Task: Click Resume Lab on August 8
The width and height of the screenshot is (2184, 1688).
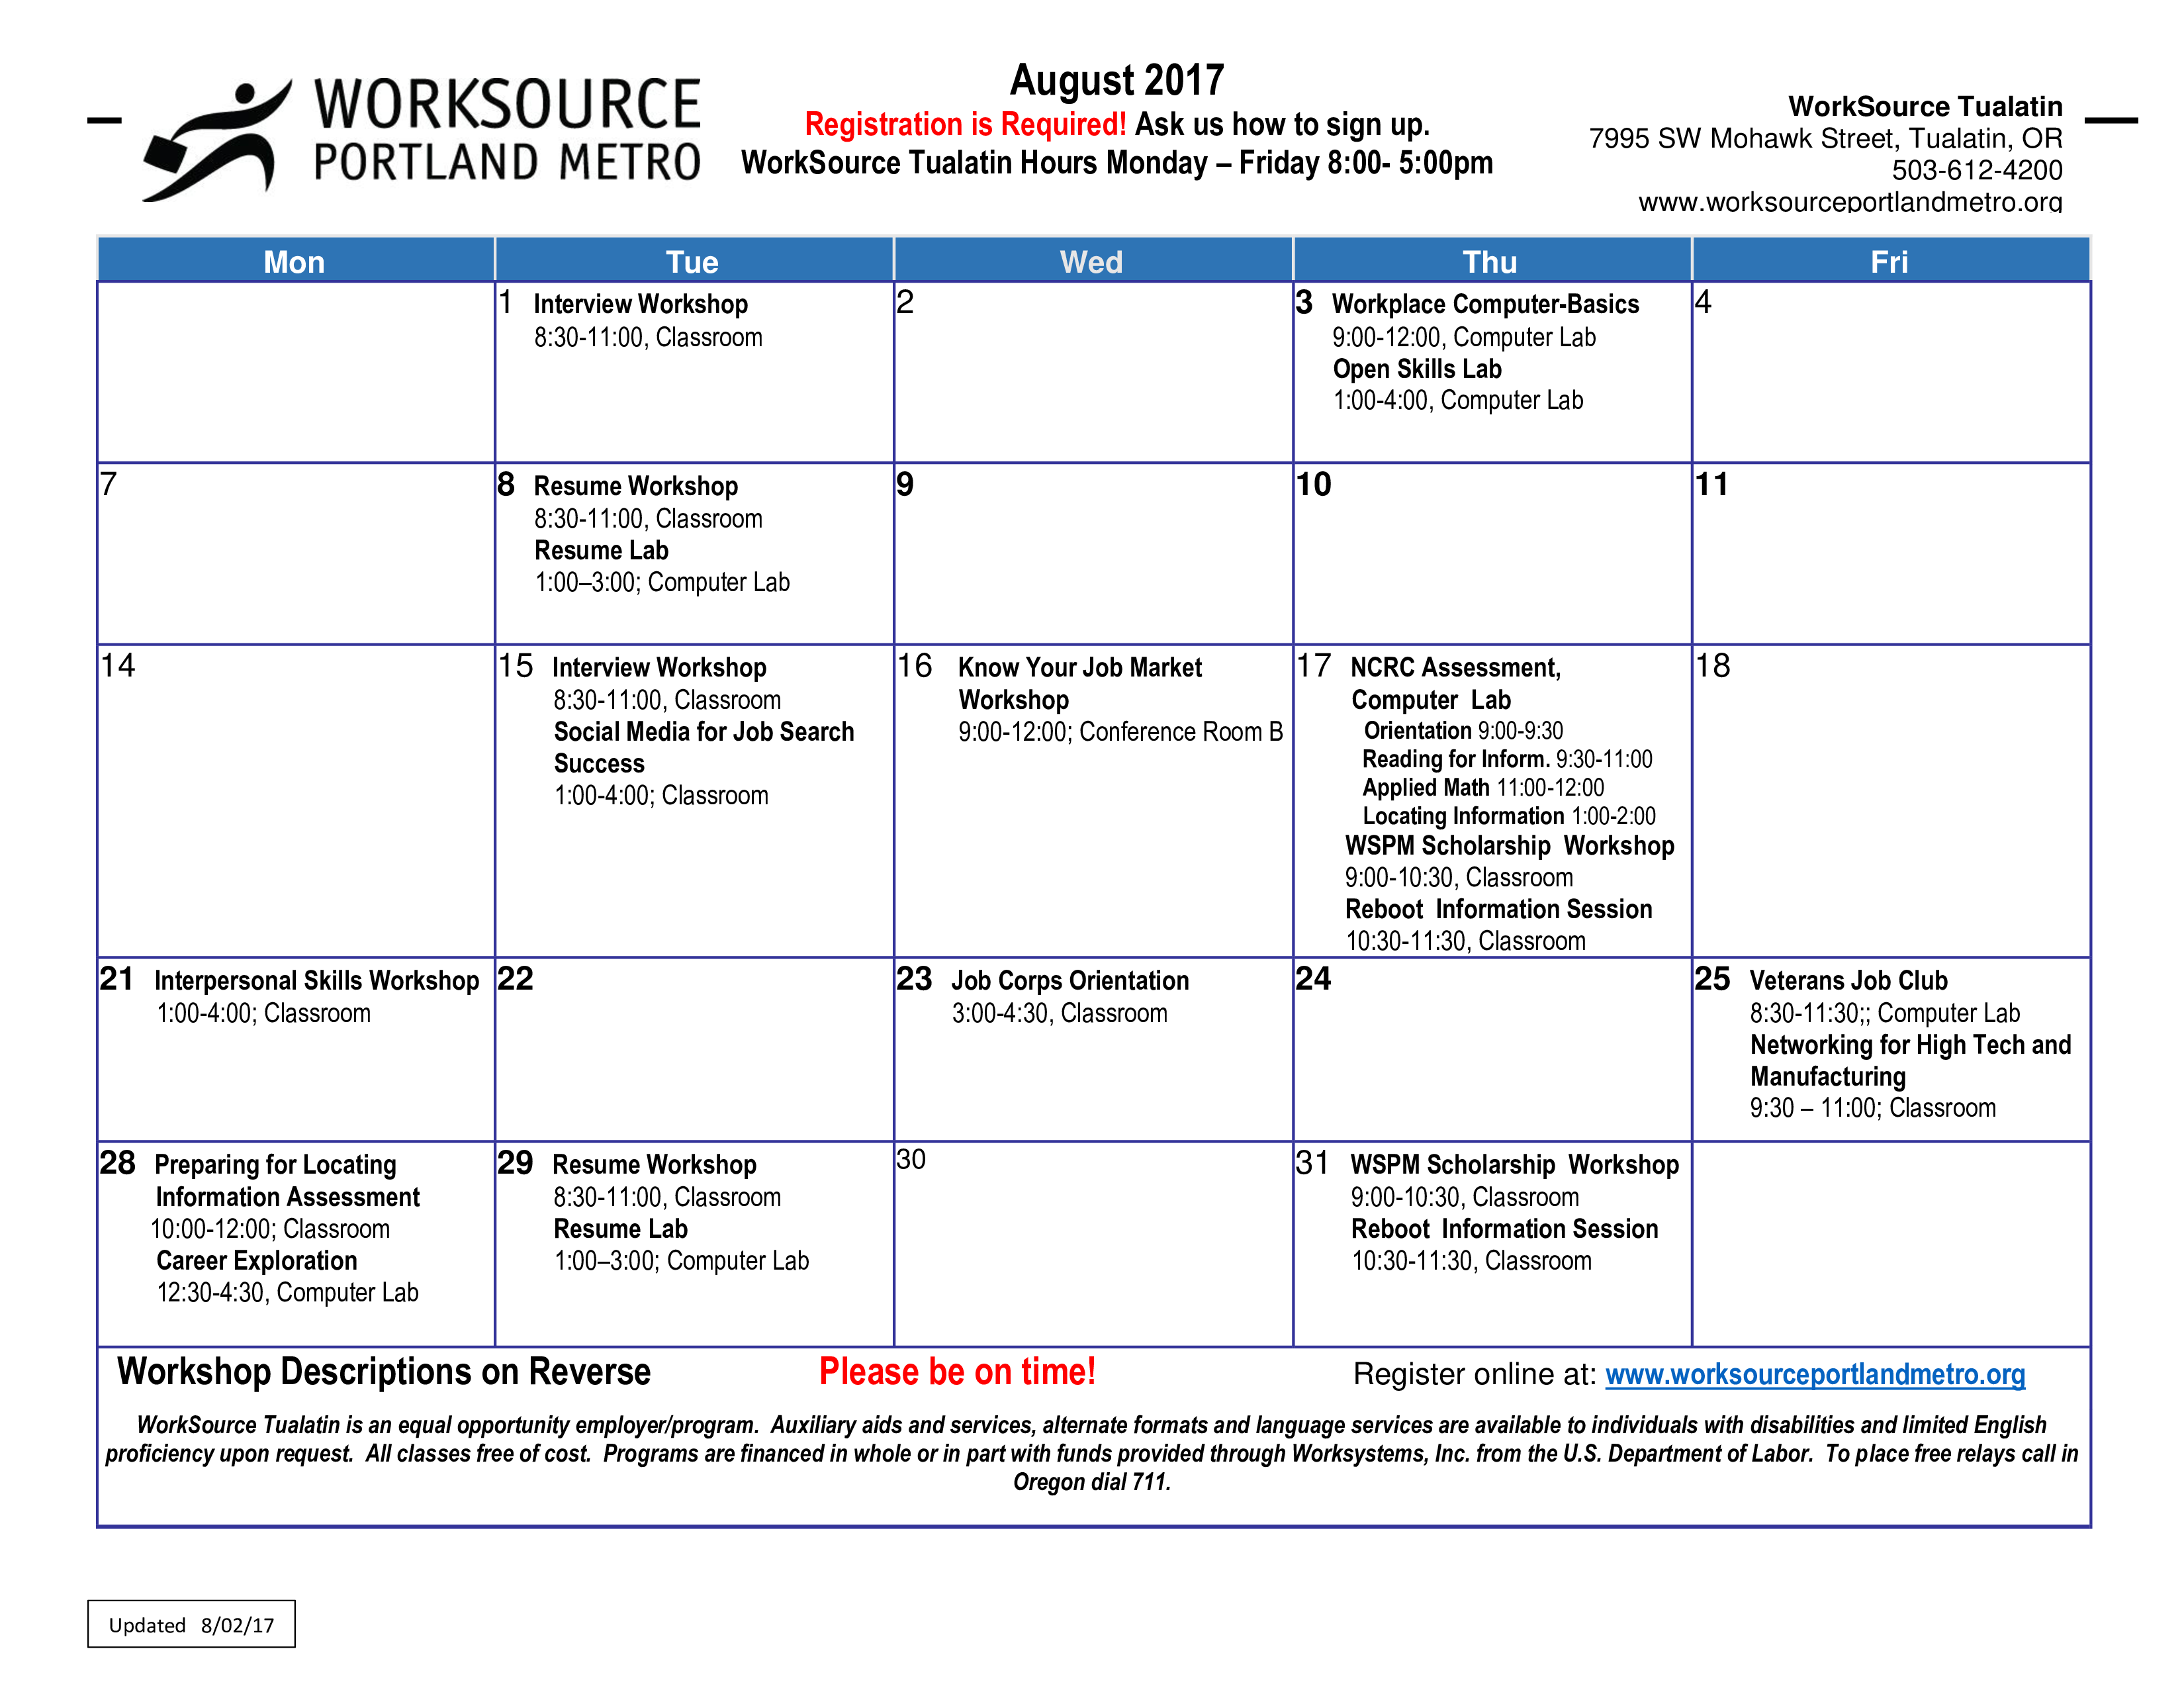Action: [x=601, y=550]
